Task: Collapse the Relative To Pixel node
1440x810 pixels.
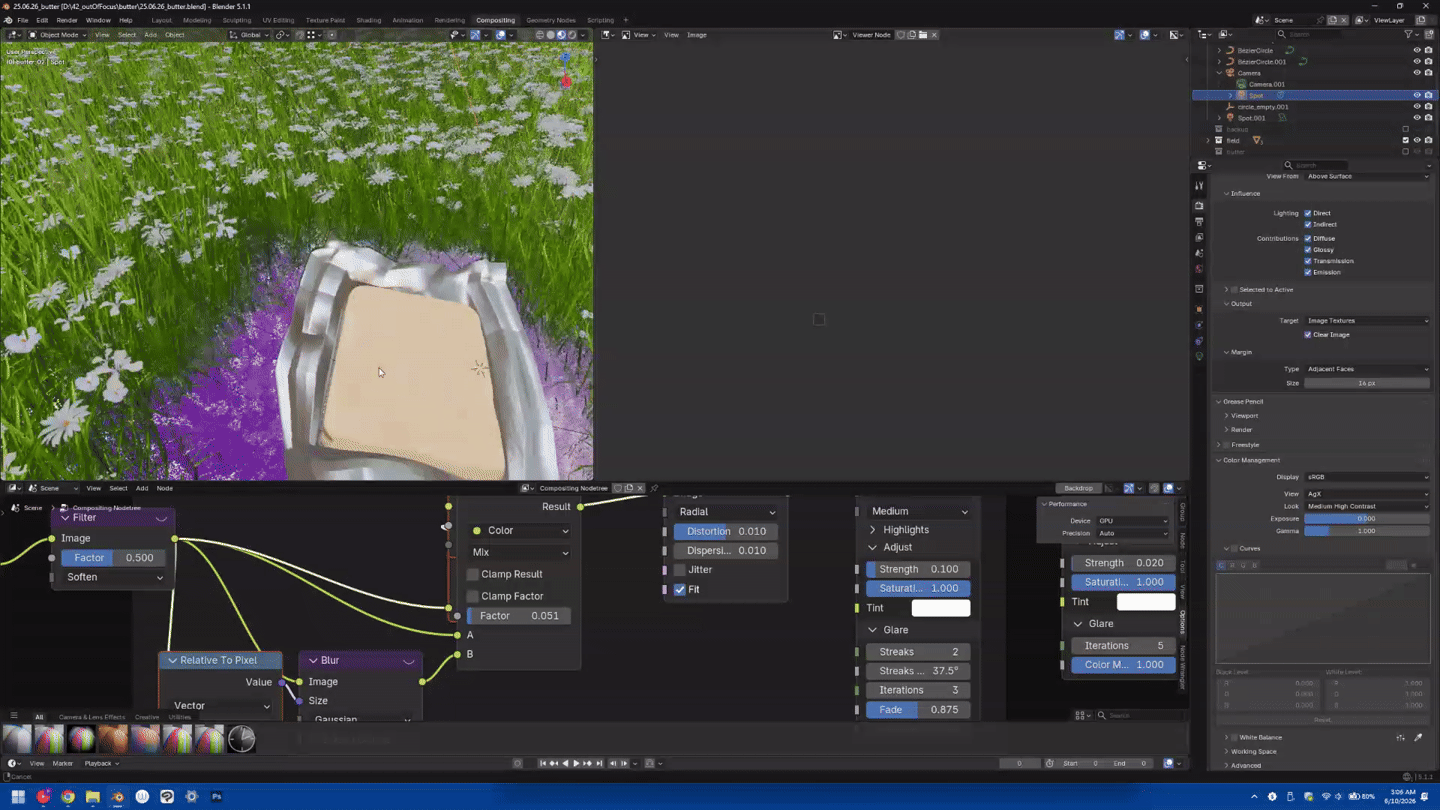Action: [172, 661]
